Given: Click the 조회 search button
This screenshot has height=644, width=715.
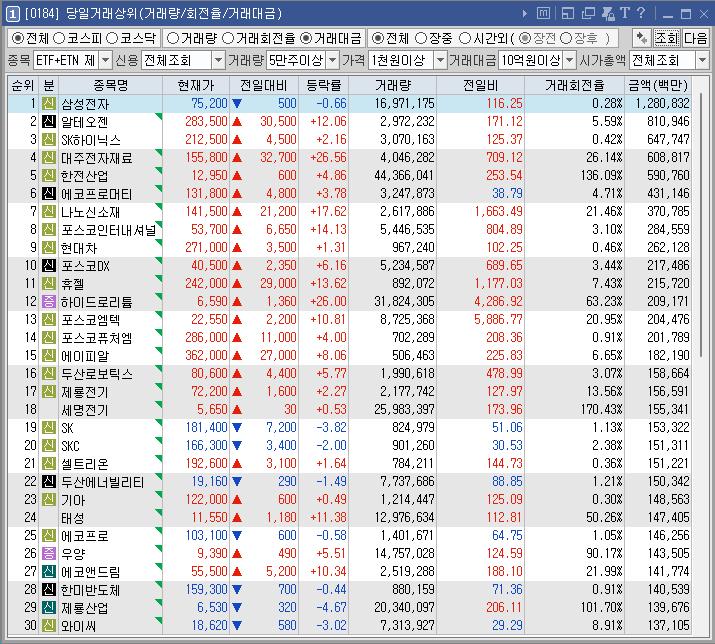Looking at the screenshot, I should tap(667, 38).
